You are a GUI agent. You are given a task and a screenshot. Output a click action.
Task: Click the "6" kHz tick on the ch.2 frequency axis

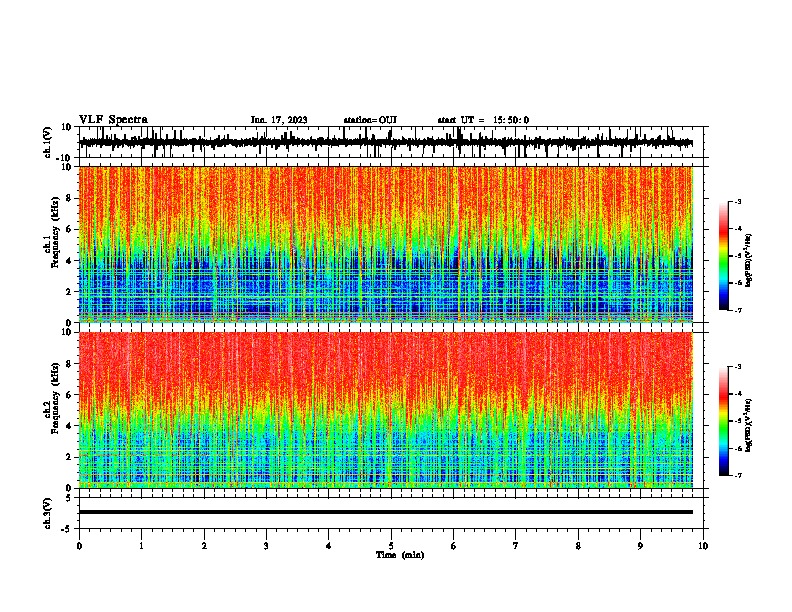70,395
